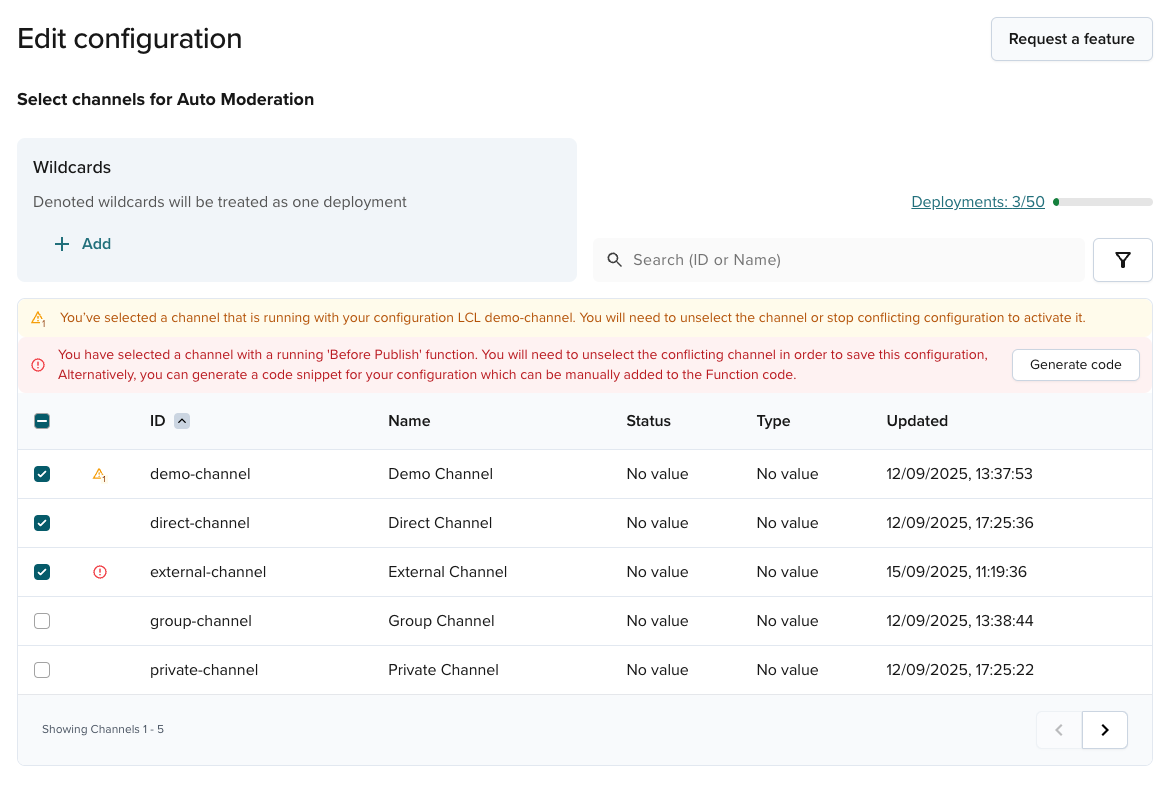Viewport: 1168px width, 787px height.
Task: Select the direct-channel row checkbox
Action: [x=42, y=522]
